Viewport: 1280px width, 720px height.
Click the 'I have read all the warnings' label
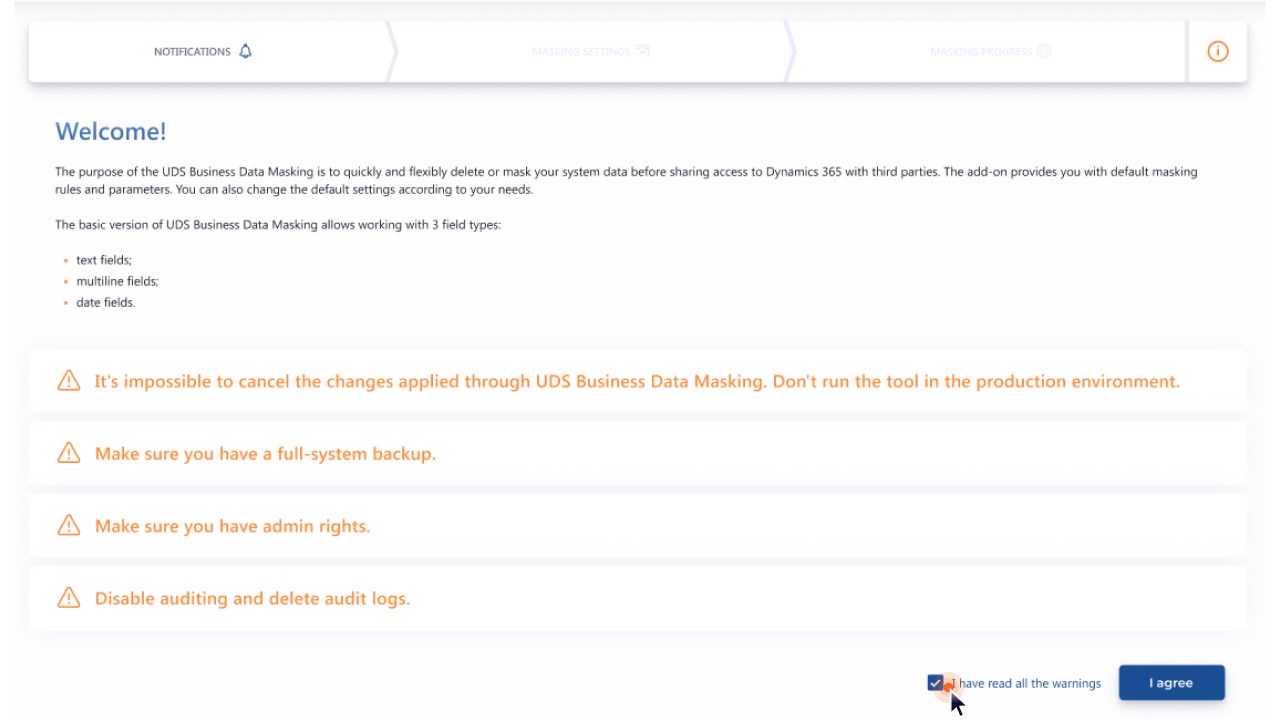[1027, 684]
